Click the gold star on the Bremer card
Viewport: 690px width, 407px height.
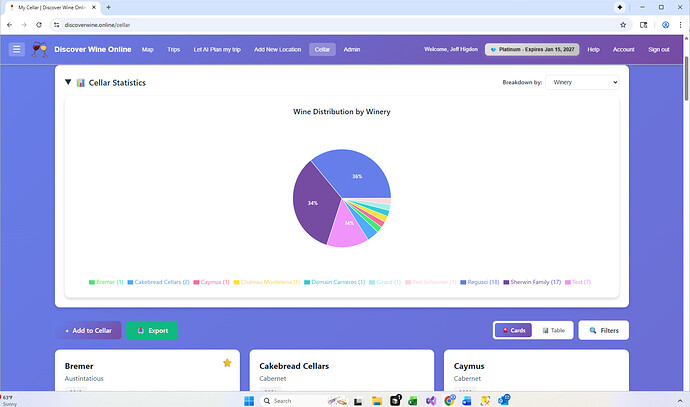pyautogui.click(x=227, y=363)
